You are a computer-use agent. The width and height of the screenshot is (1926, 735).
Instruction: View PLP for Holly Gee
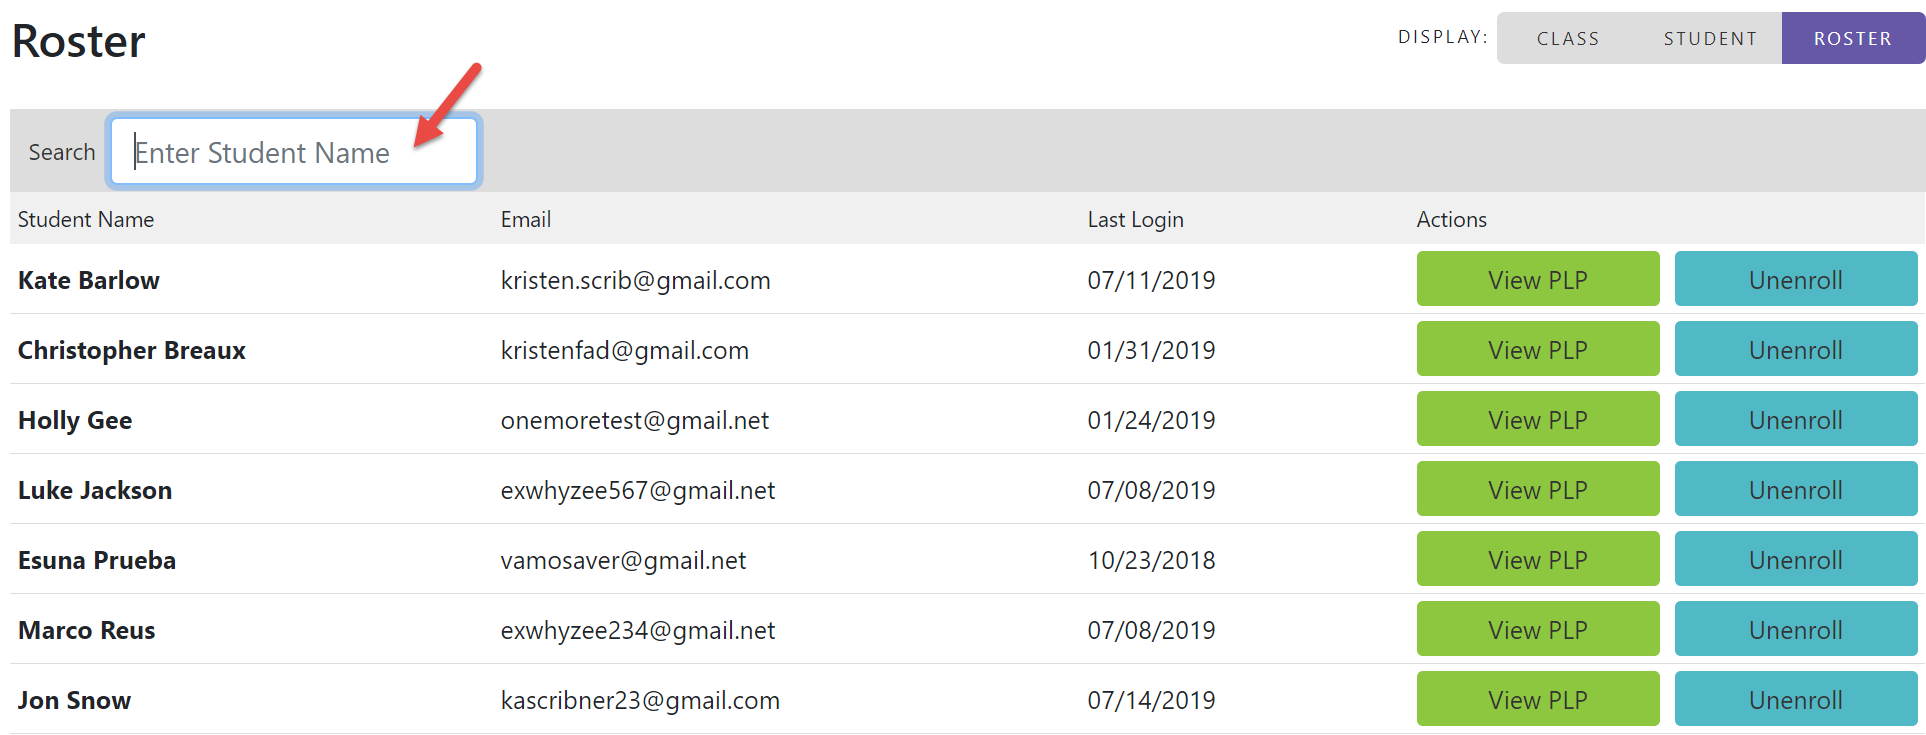(x=1537, y=419)
